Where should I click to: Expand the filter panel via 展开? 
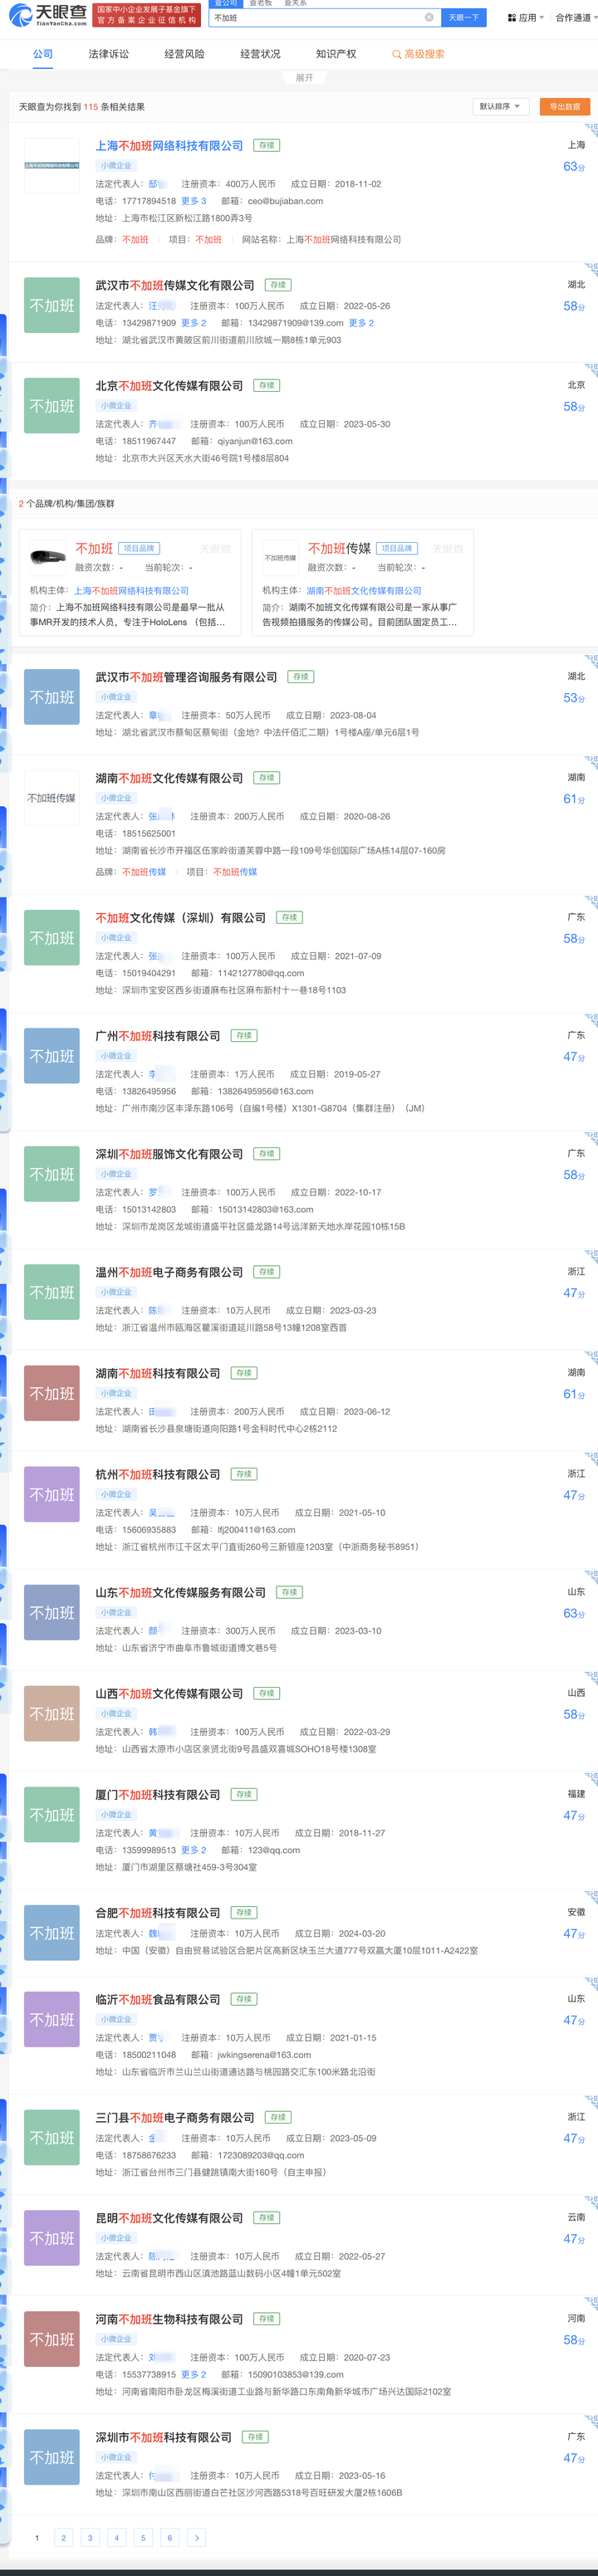click(304, 77)
